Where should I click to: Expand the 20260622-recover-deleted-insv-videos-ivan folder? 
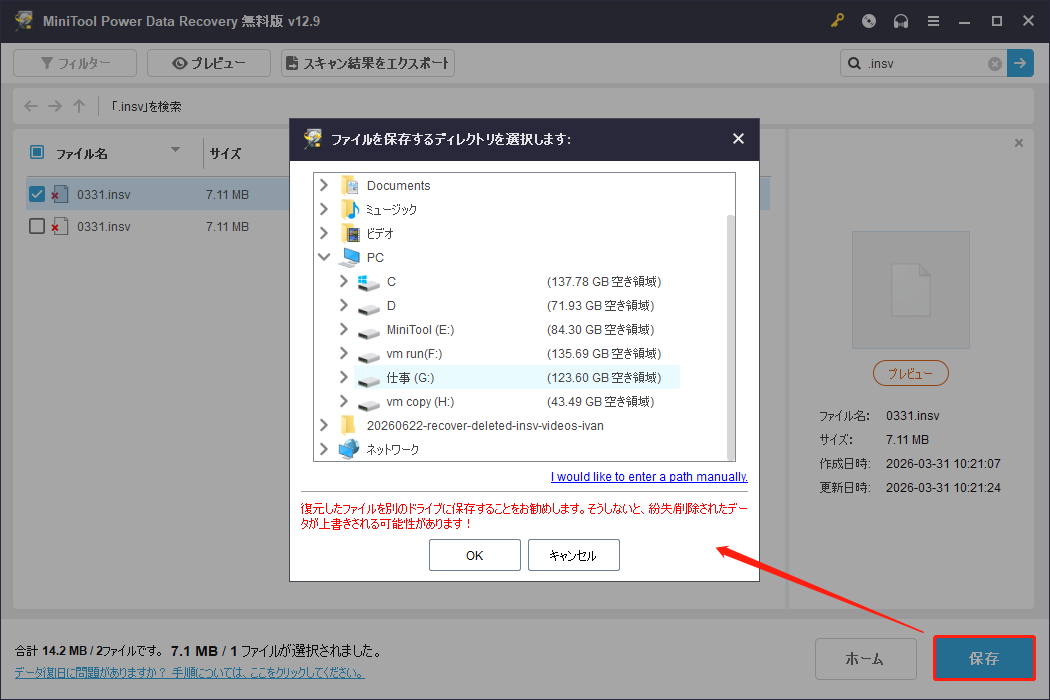324,425
